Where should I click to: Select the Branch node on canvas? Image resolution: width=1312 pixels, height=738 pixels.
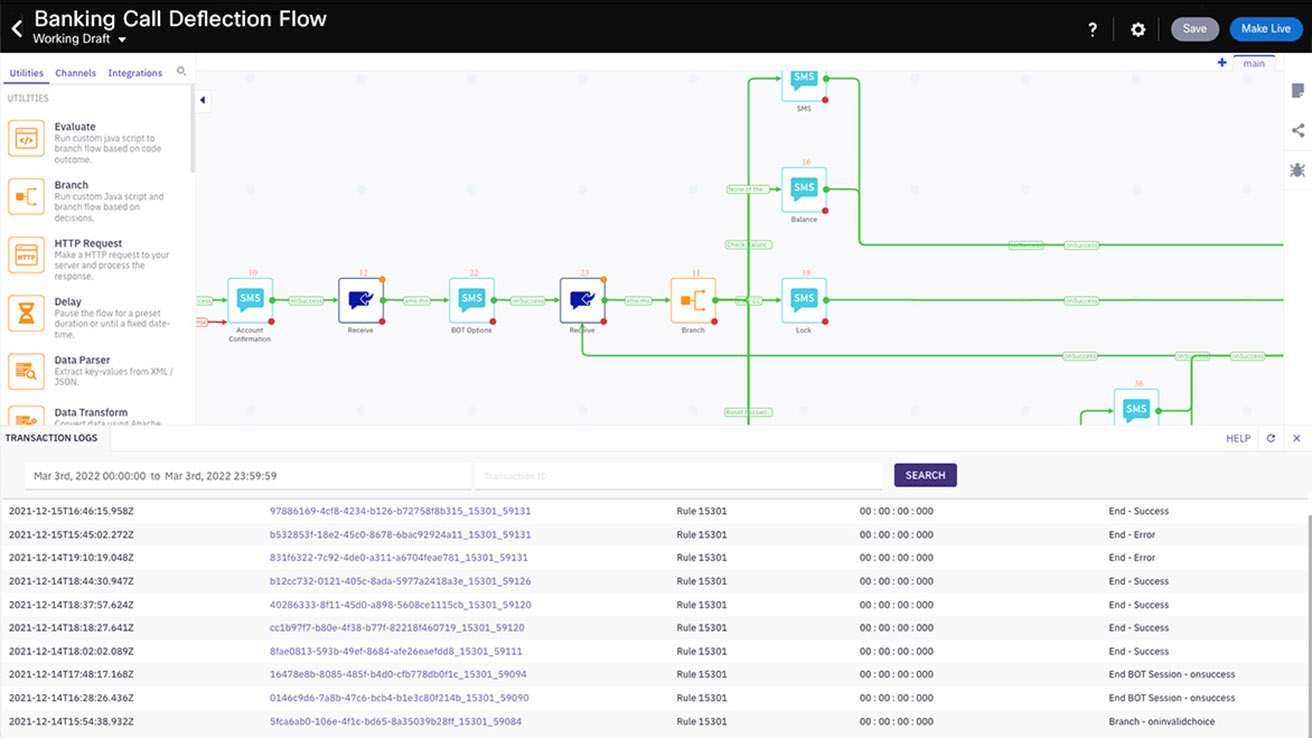coord(693,300)
